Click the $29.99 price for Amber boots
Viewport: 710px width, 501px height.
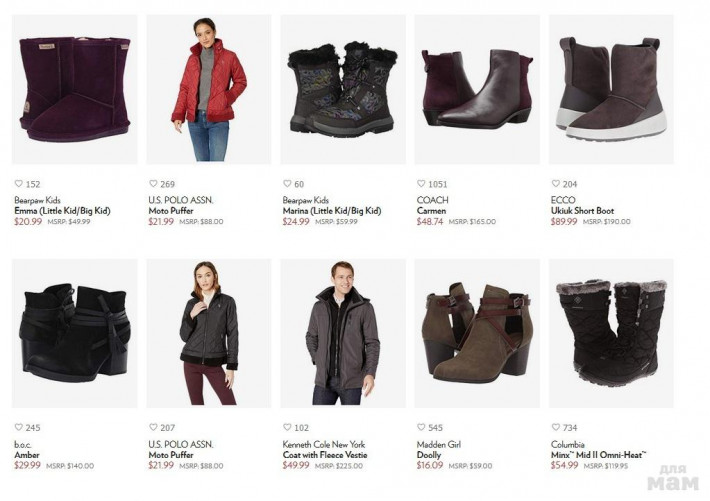28,465
